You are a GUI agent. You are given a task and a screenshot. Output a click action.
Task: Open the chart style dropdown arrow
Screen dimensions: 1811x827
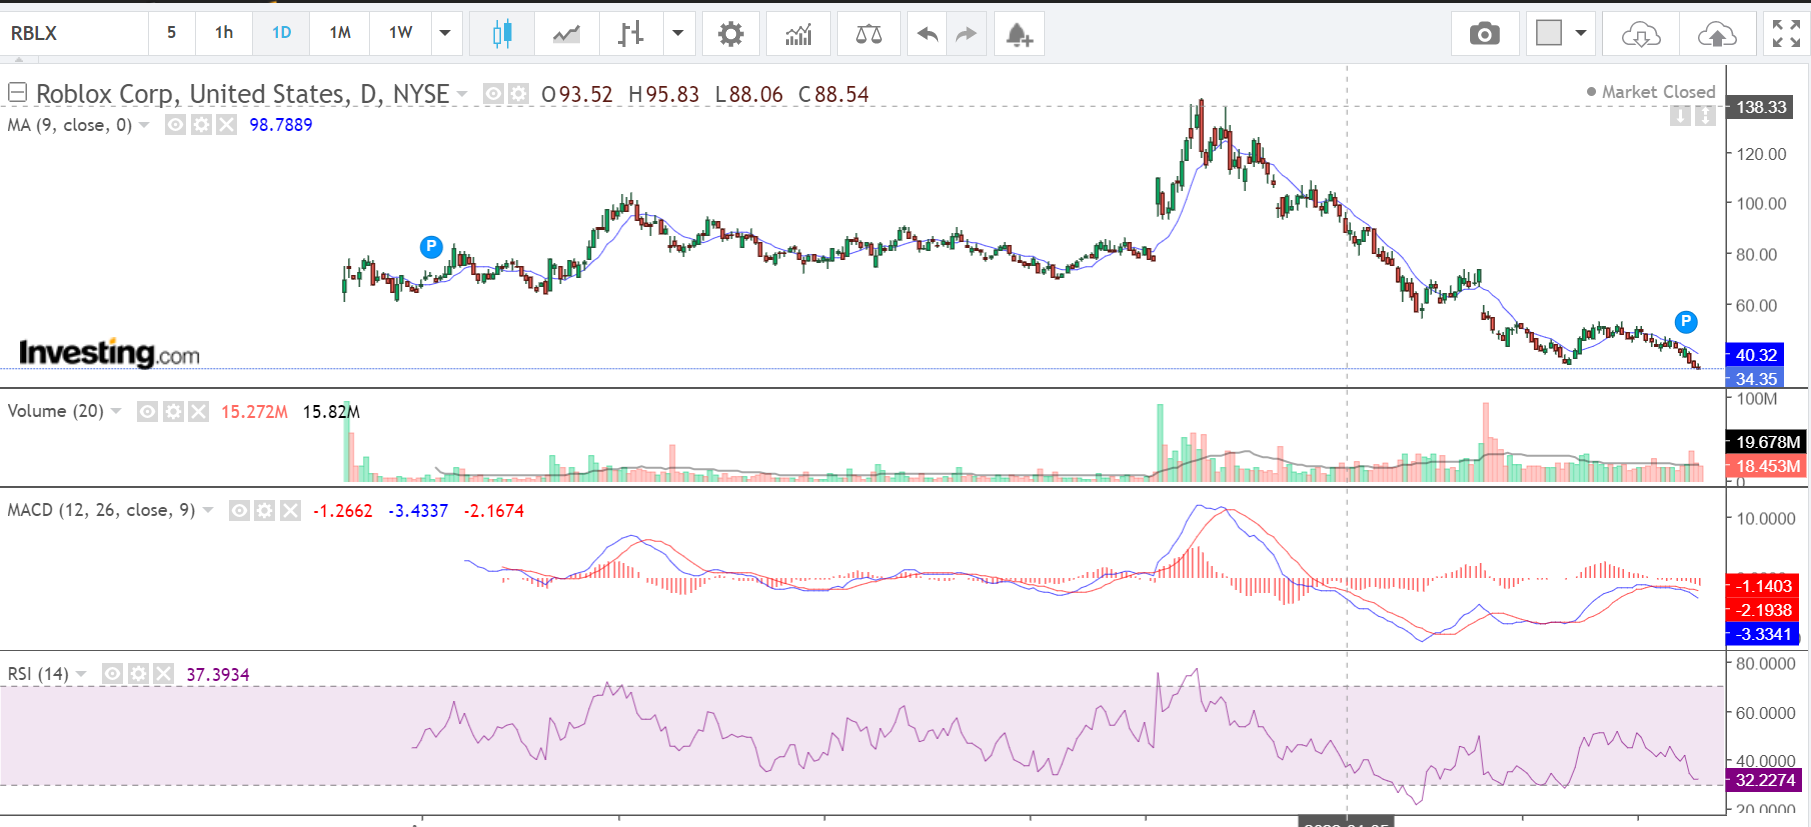(678, 33)
